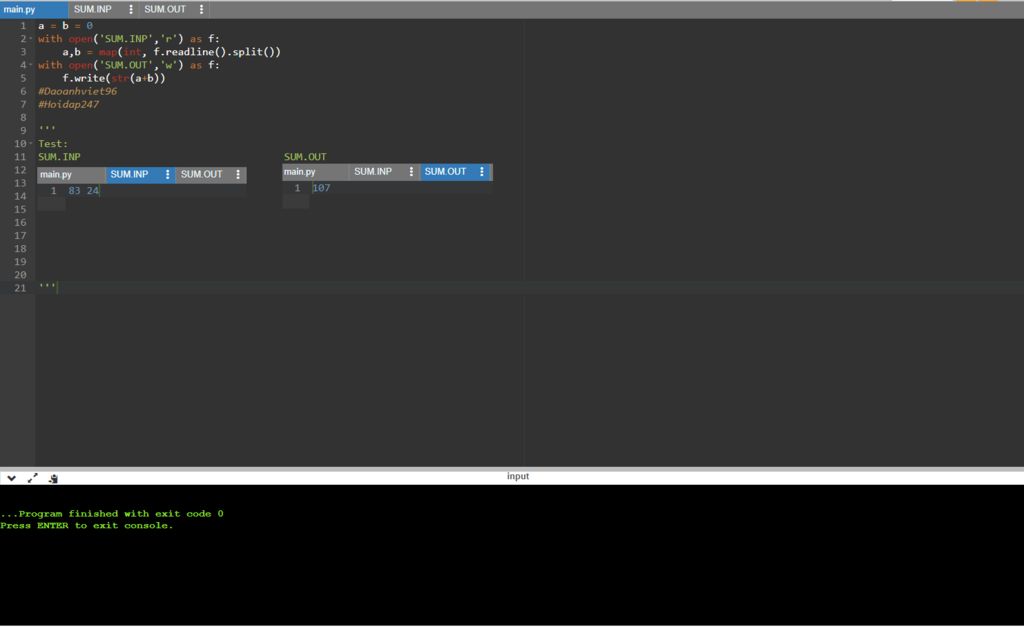The height and width of the screenshot is (627, 1024).
Task: Click the line opening 'SUM.INP' for reading
Action: coord(129,39)
